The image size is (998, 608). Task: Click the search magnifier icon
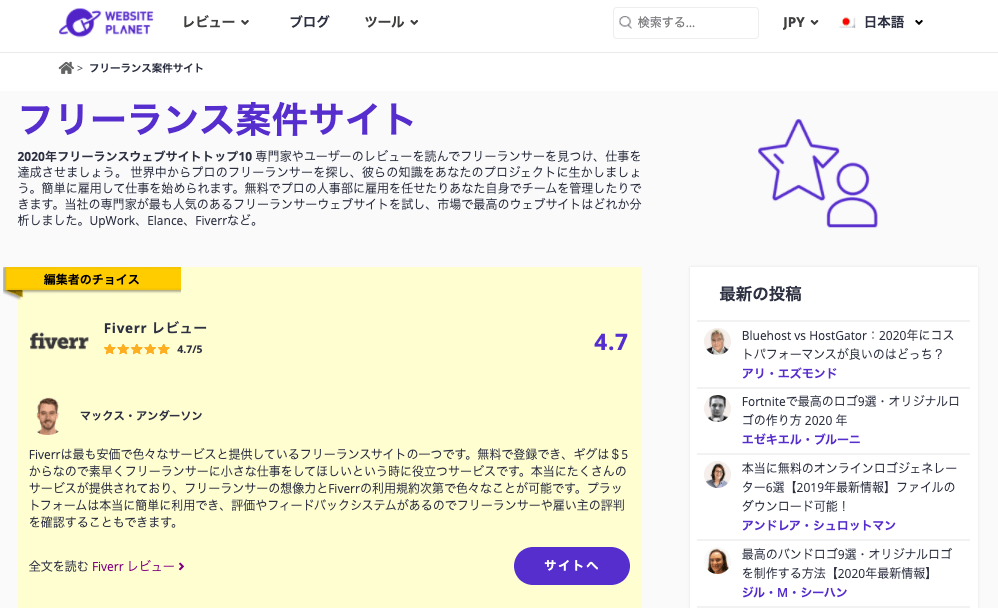coord(626,22)
